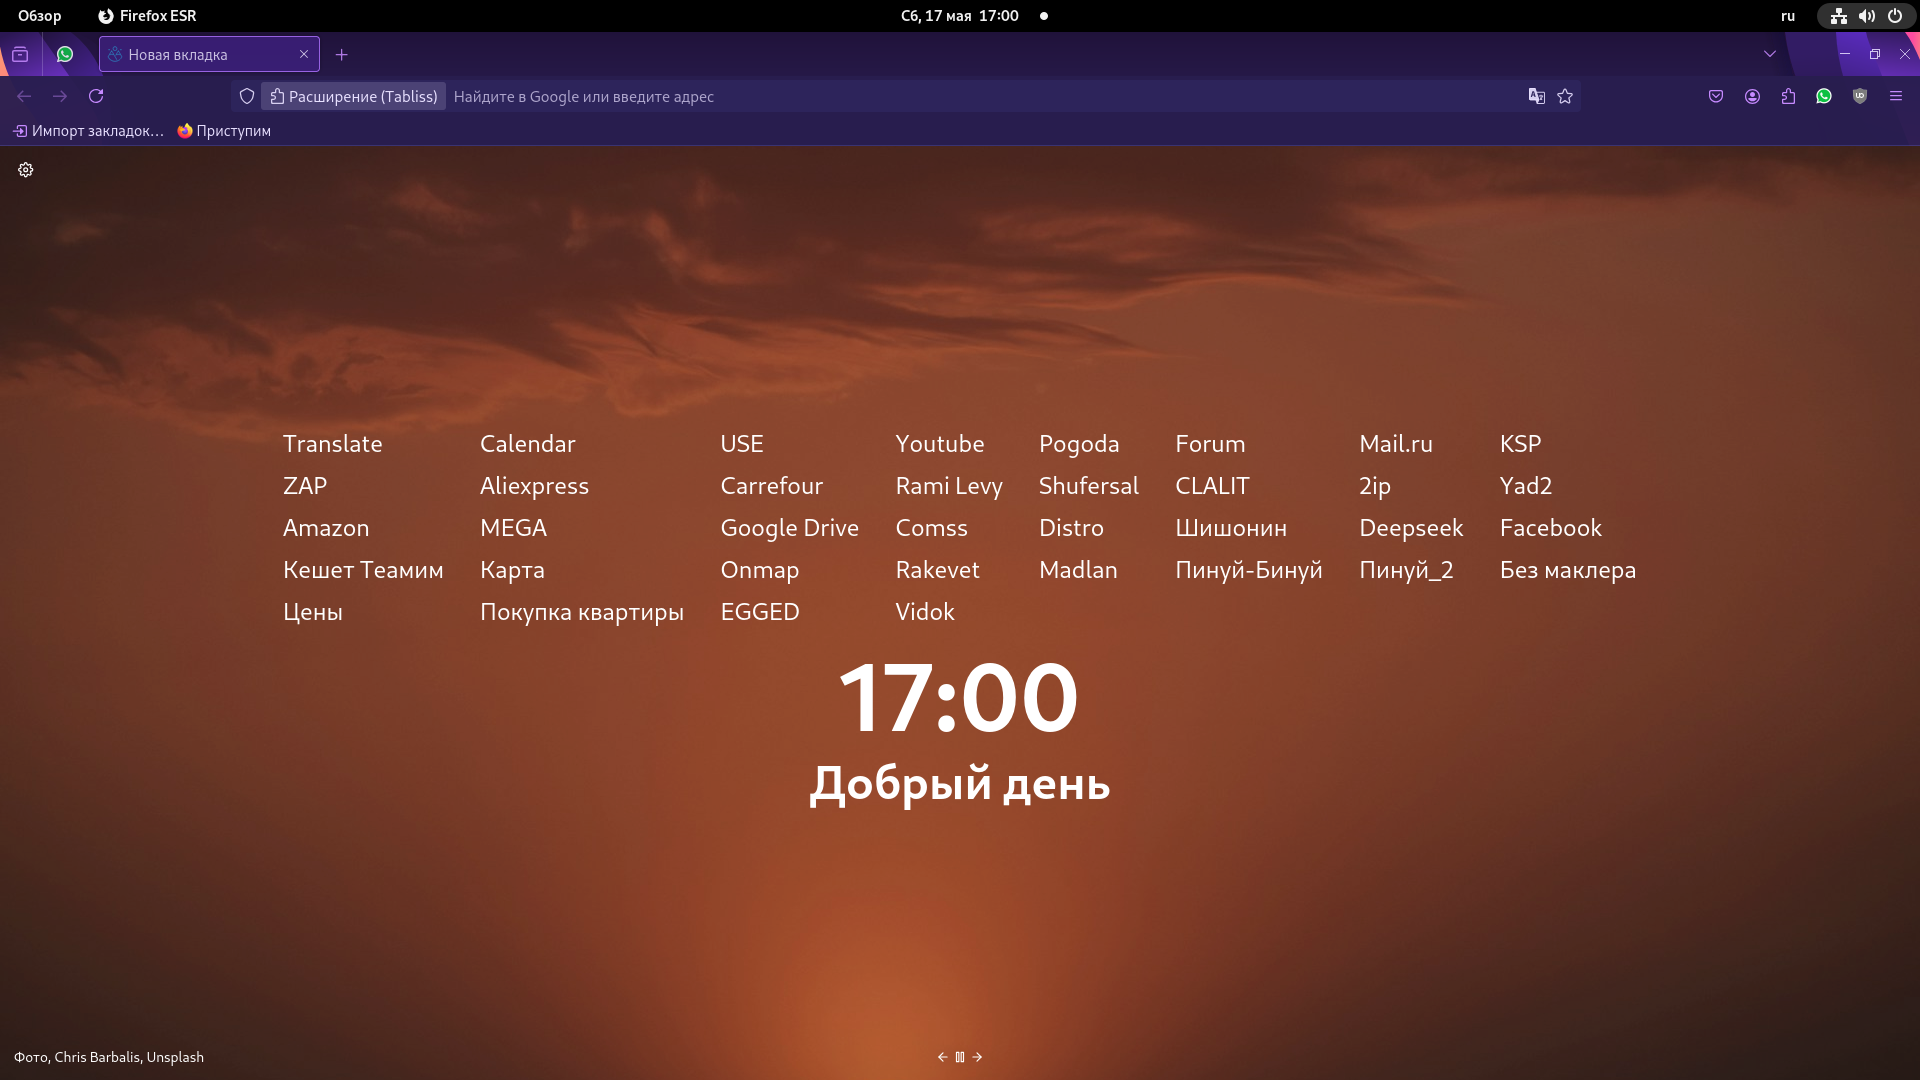Image resolution: width=1920 pixels, height=1080 pixels.
Task: Go forward to next page
Action: pyautogui.click(x=60, y=96)
